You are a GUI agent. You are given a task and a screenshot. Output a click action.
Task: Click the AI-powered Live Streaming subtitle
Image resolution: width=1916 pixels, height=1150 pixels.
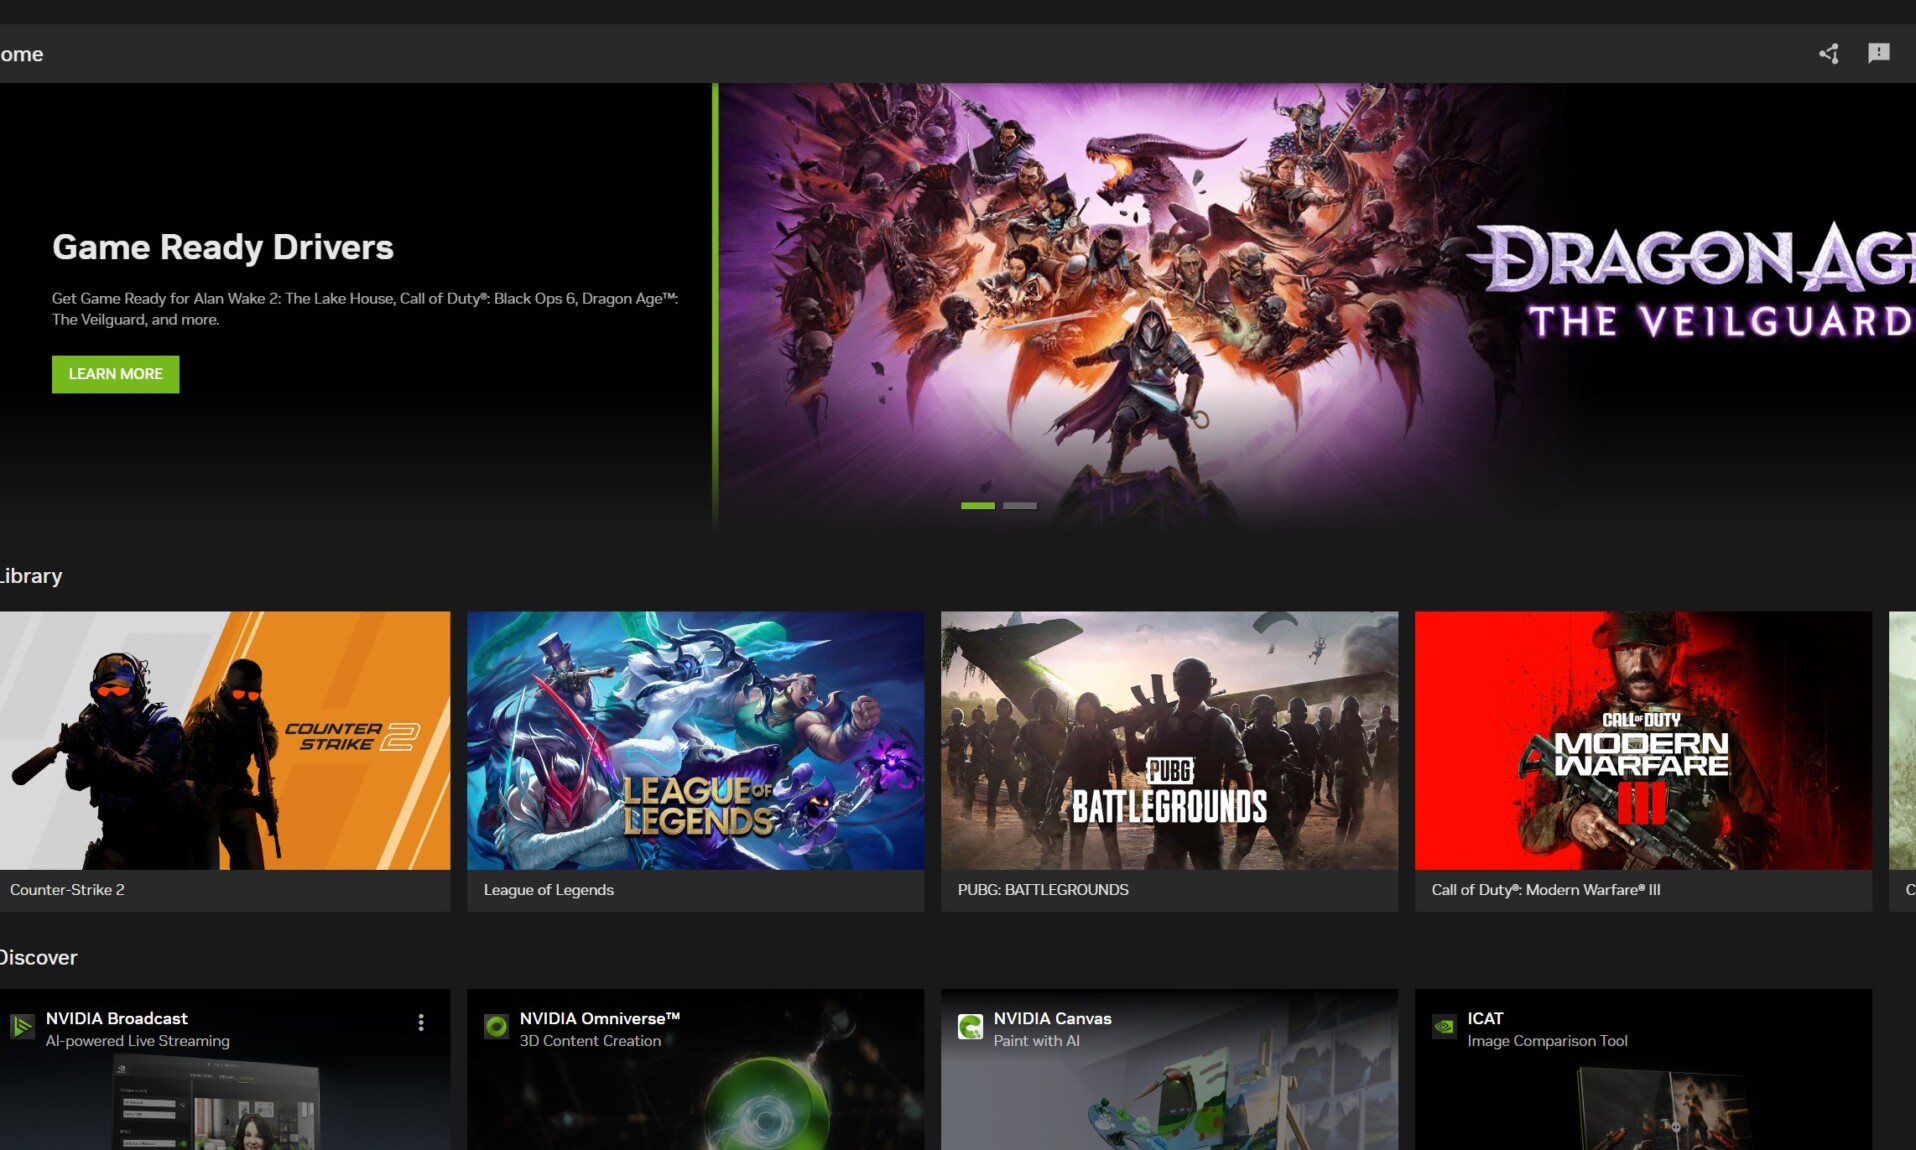point(138,1041)
